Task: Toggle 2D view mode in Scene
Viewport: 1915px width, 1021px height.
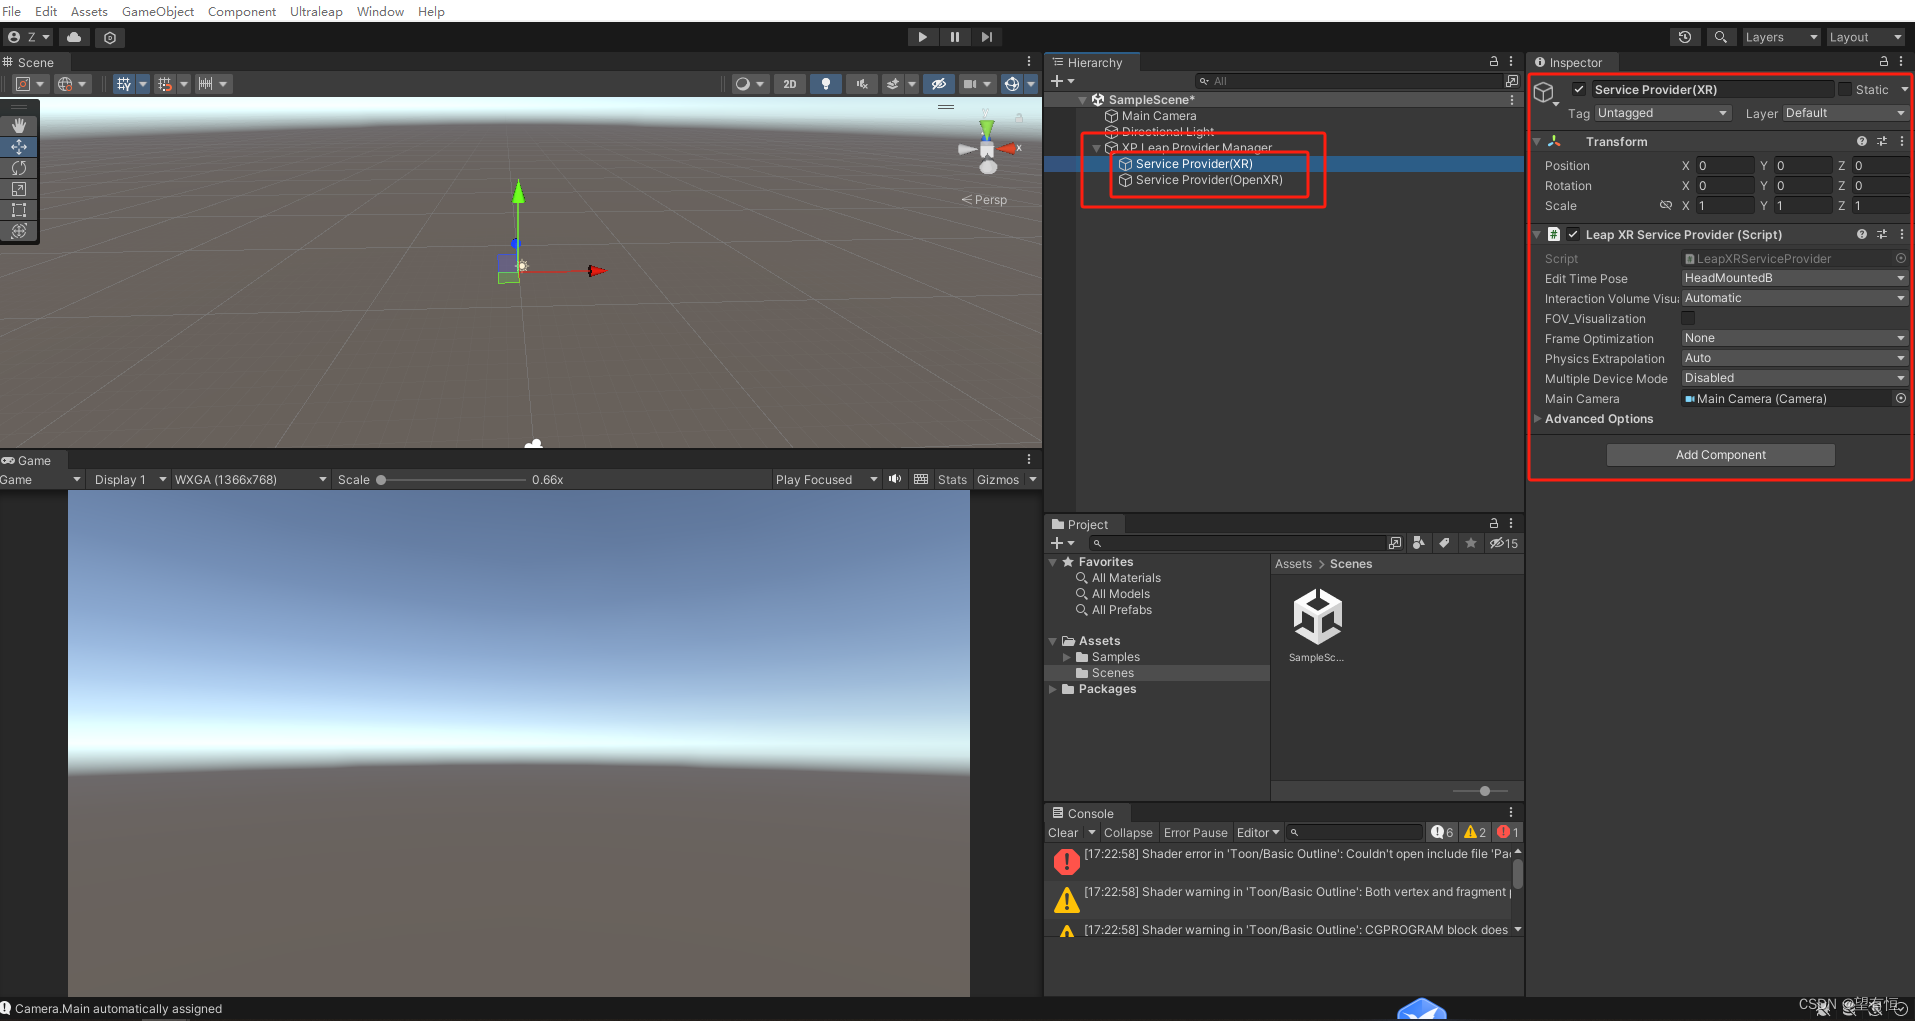Action: click(x=790, y=84)
